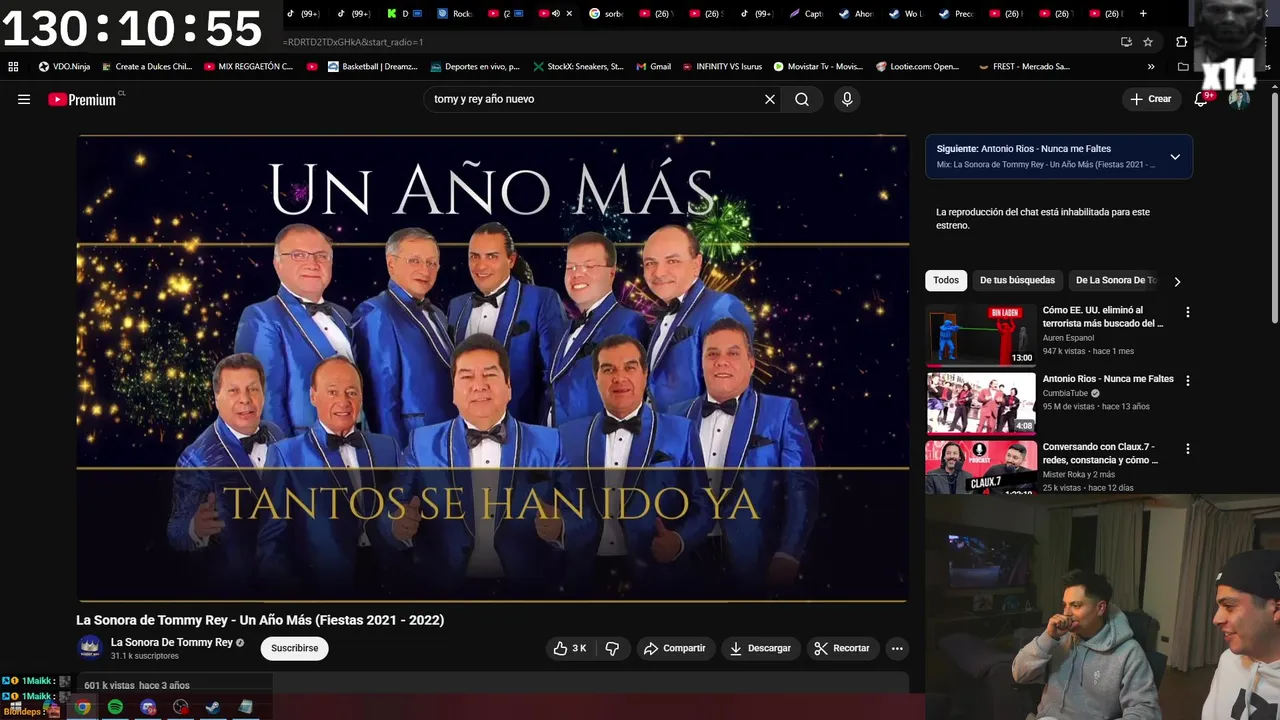Viewport: 1280px width, 720px height.
Task: Switch to the Rock browser tab
Action: (457, 14)
